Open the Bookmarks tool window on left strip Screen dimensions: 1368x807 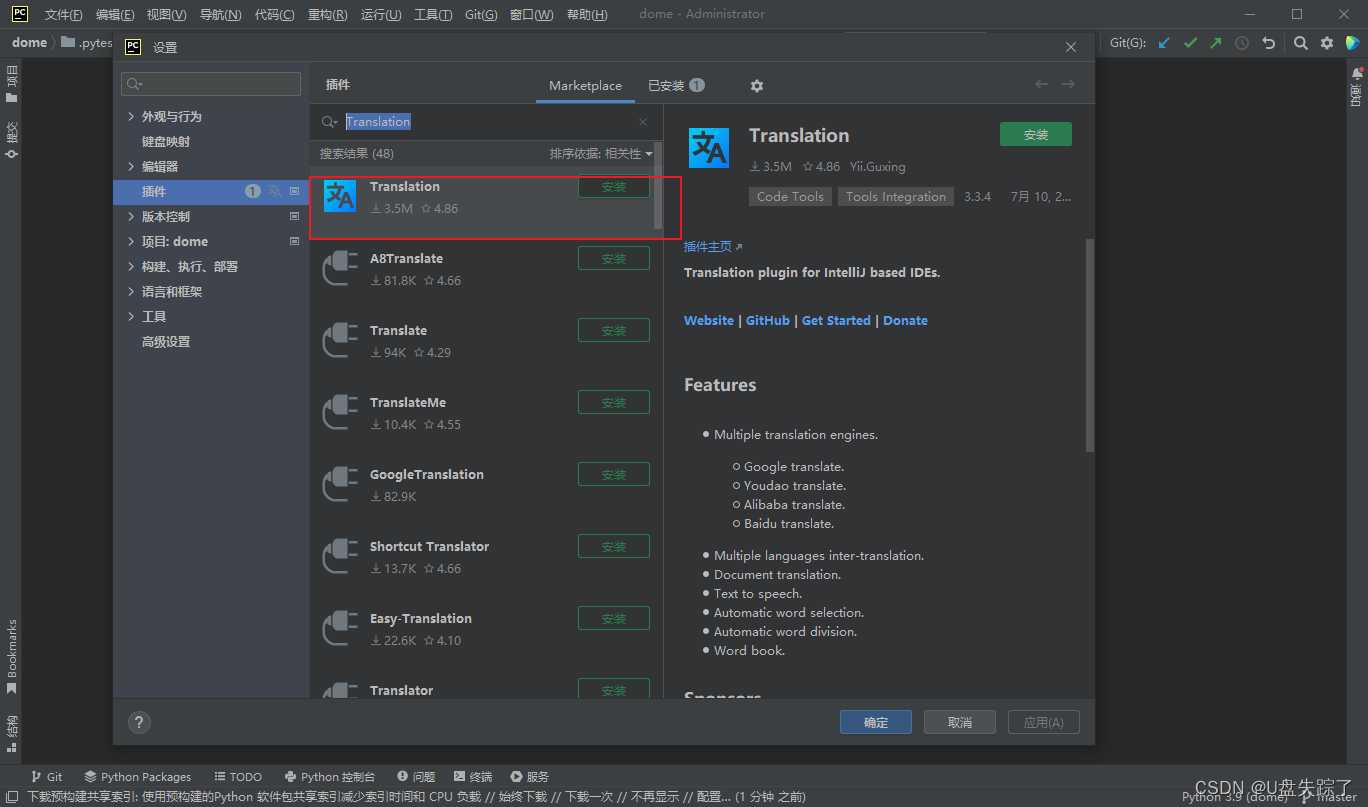[x=12, y=656]
